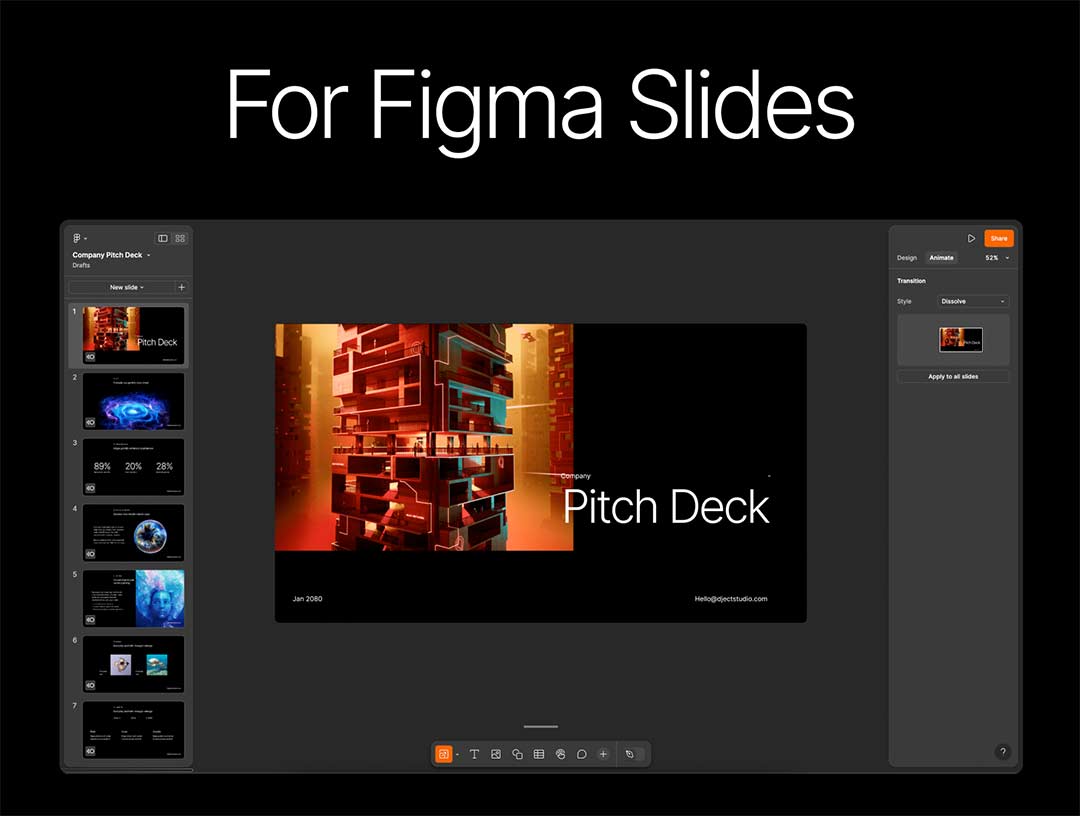The image size is (1080, 816).
Task: Select the Animate tab
Action: click(941, 258)
